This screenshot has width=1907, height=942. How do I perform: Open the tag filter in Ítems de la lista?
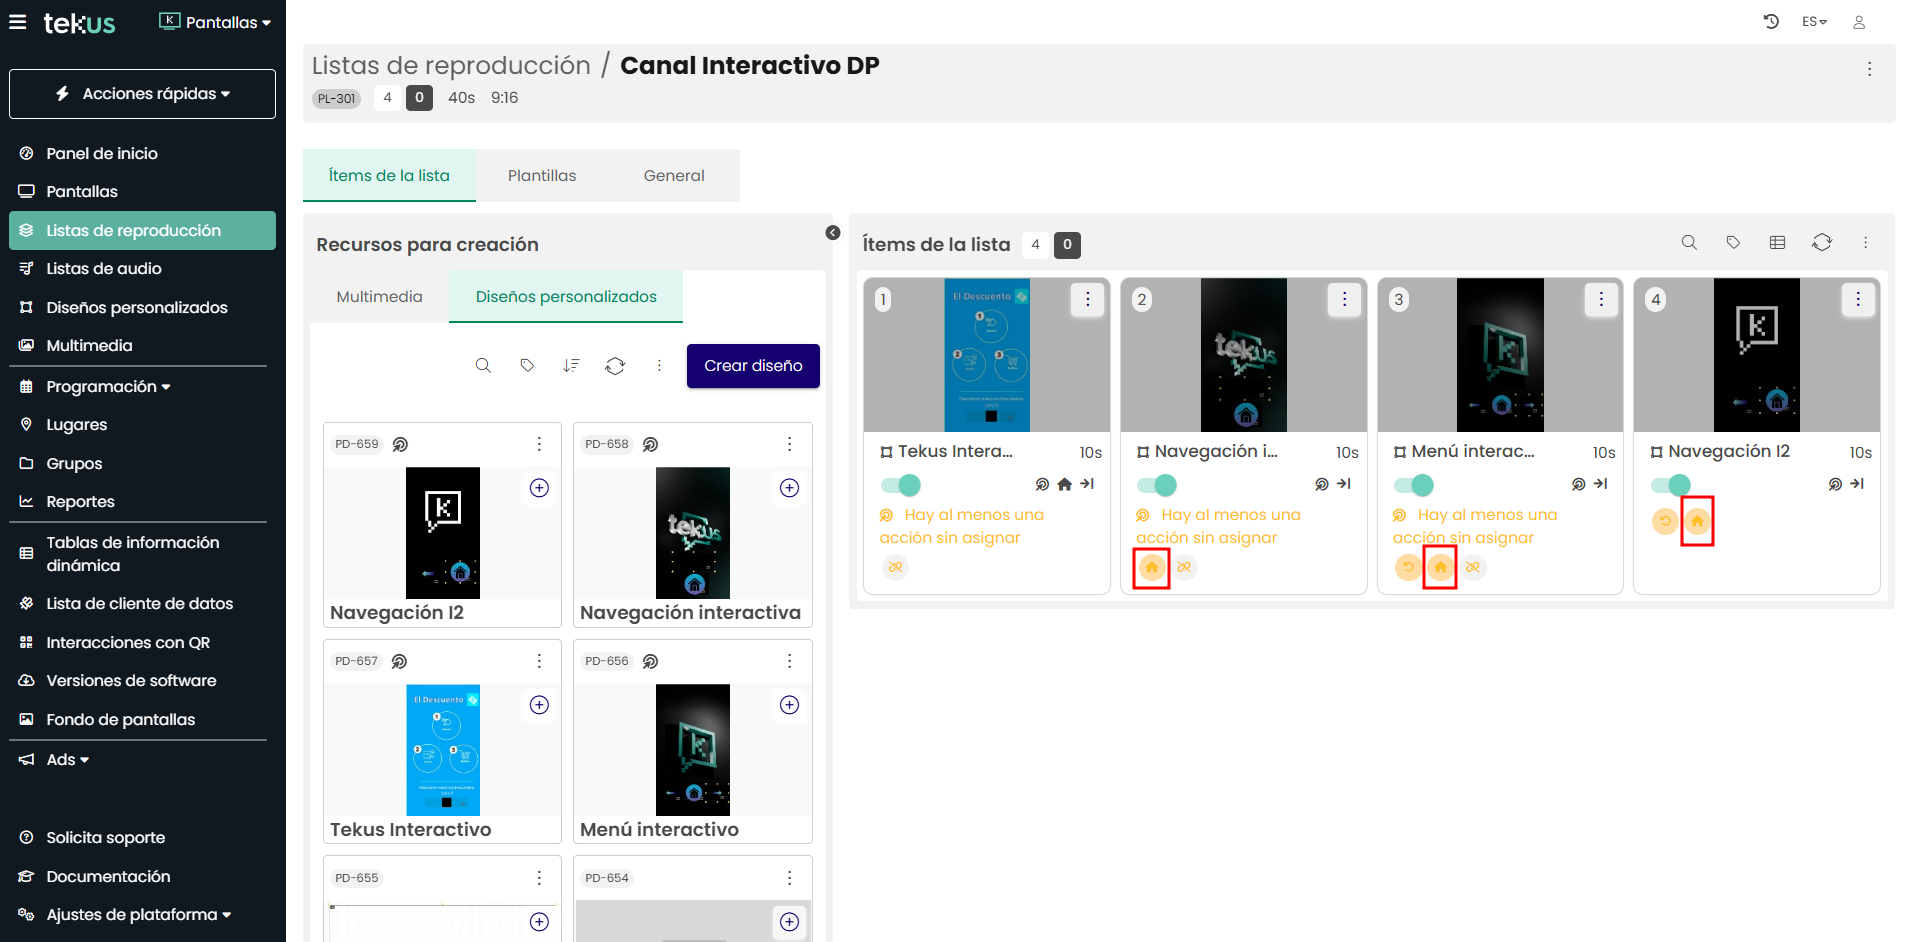1733,242
